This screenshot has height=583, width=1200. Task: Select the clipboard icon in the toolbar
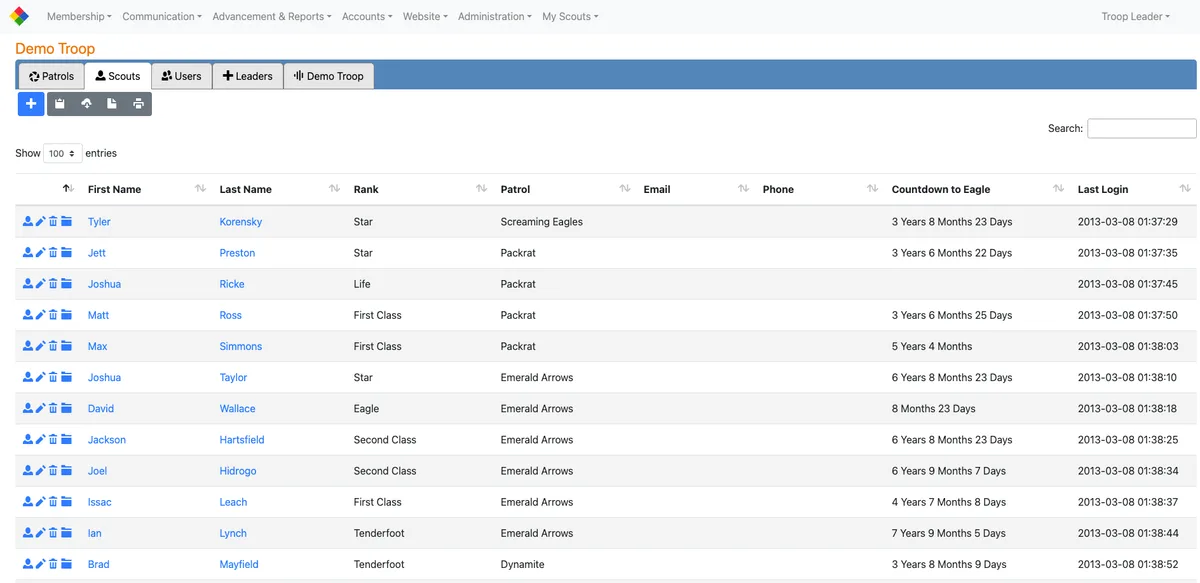point(59,103)
